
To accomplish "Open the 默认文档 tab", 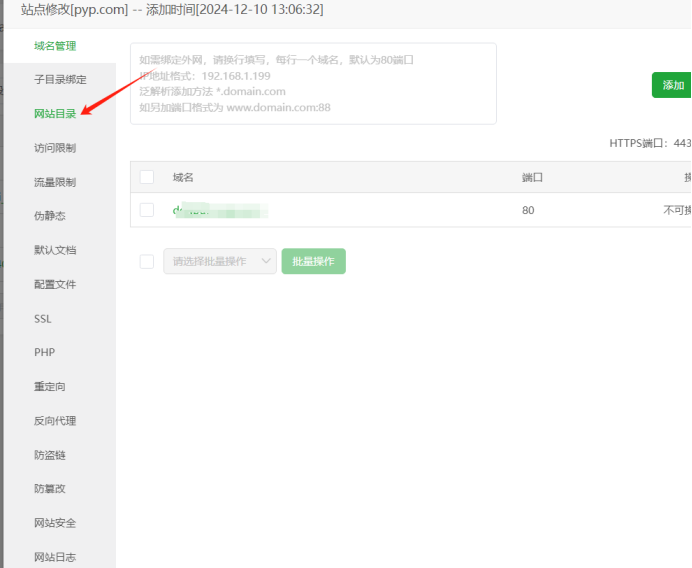I will 55,250.
